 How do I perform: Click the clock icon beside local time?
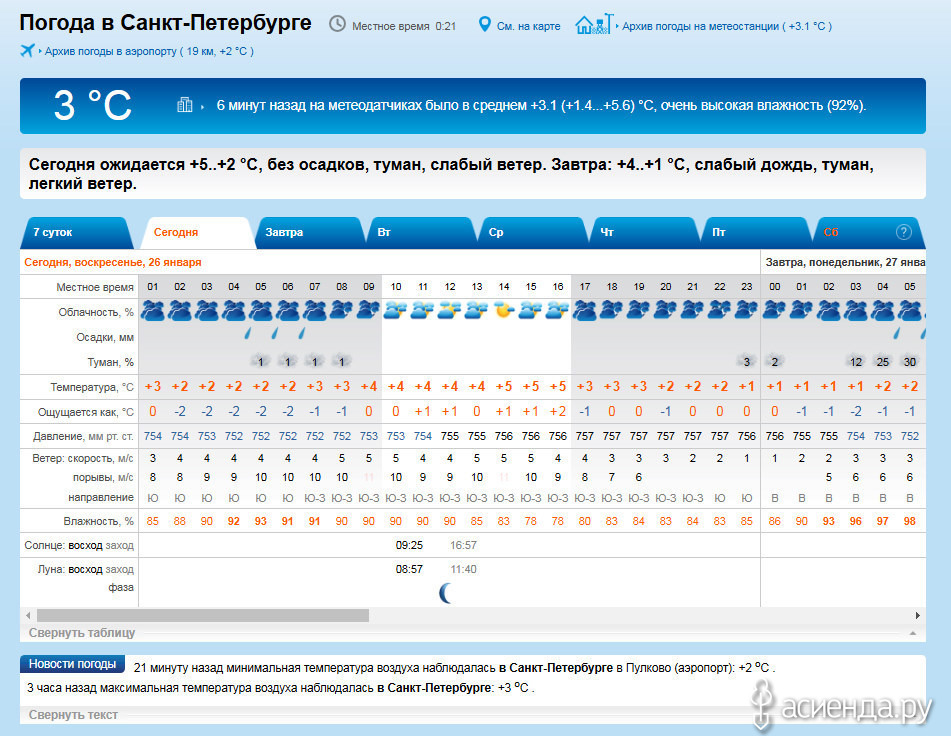pos(337,24)
